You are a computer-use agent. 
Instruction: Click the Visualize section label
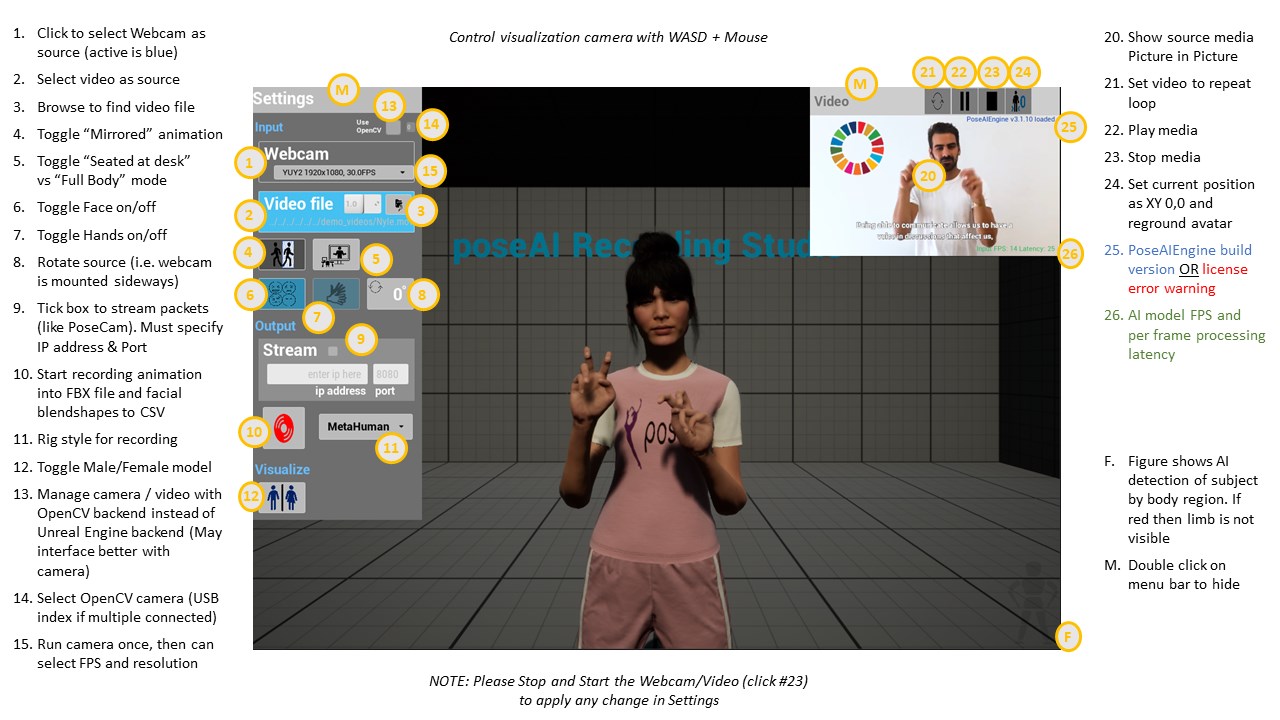(282, 469)
